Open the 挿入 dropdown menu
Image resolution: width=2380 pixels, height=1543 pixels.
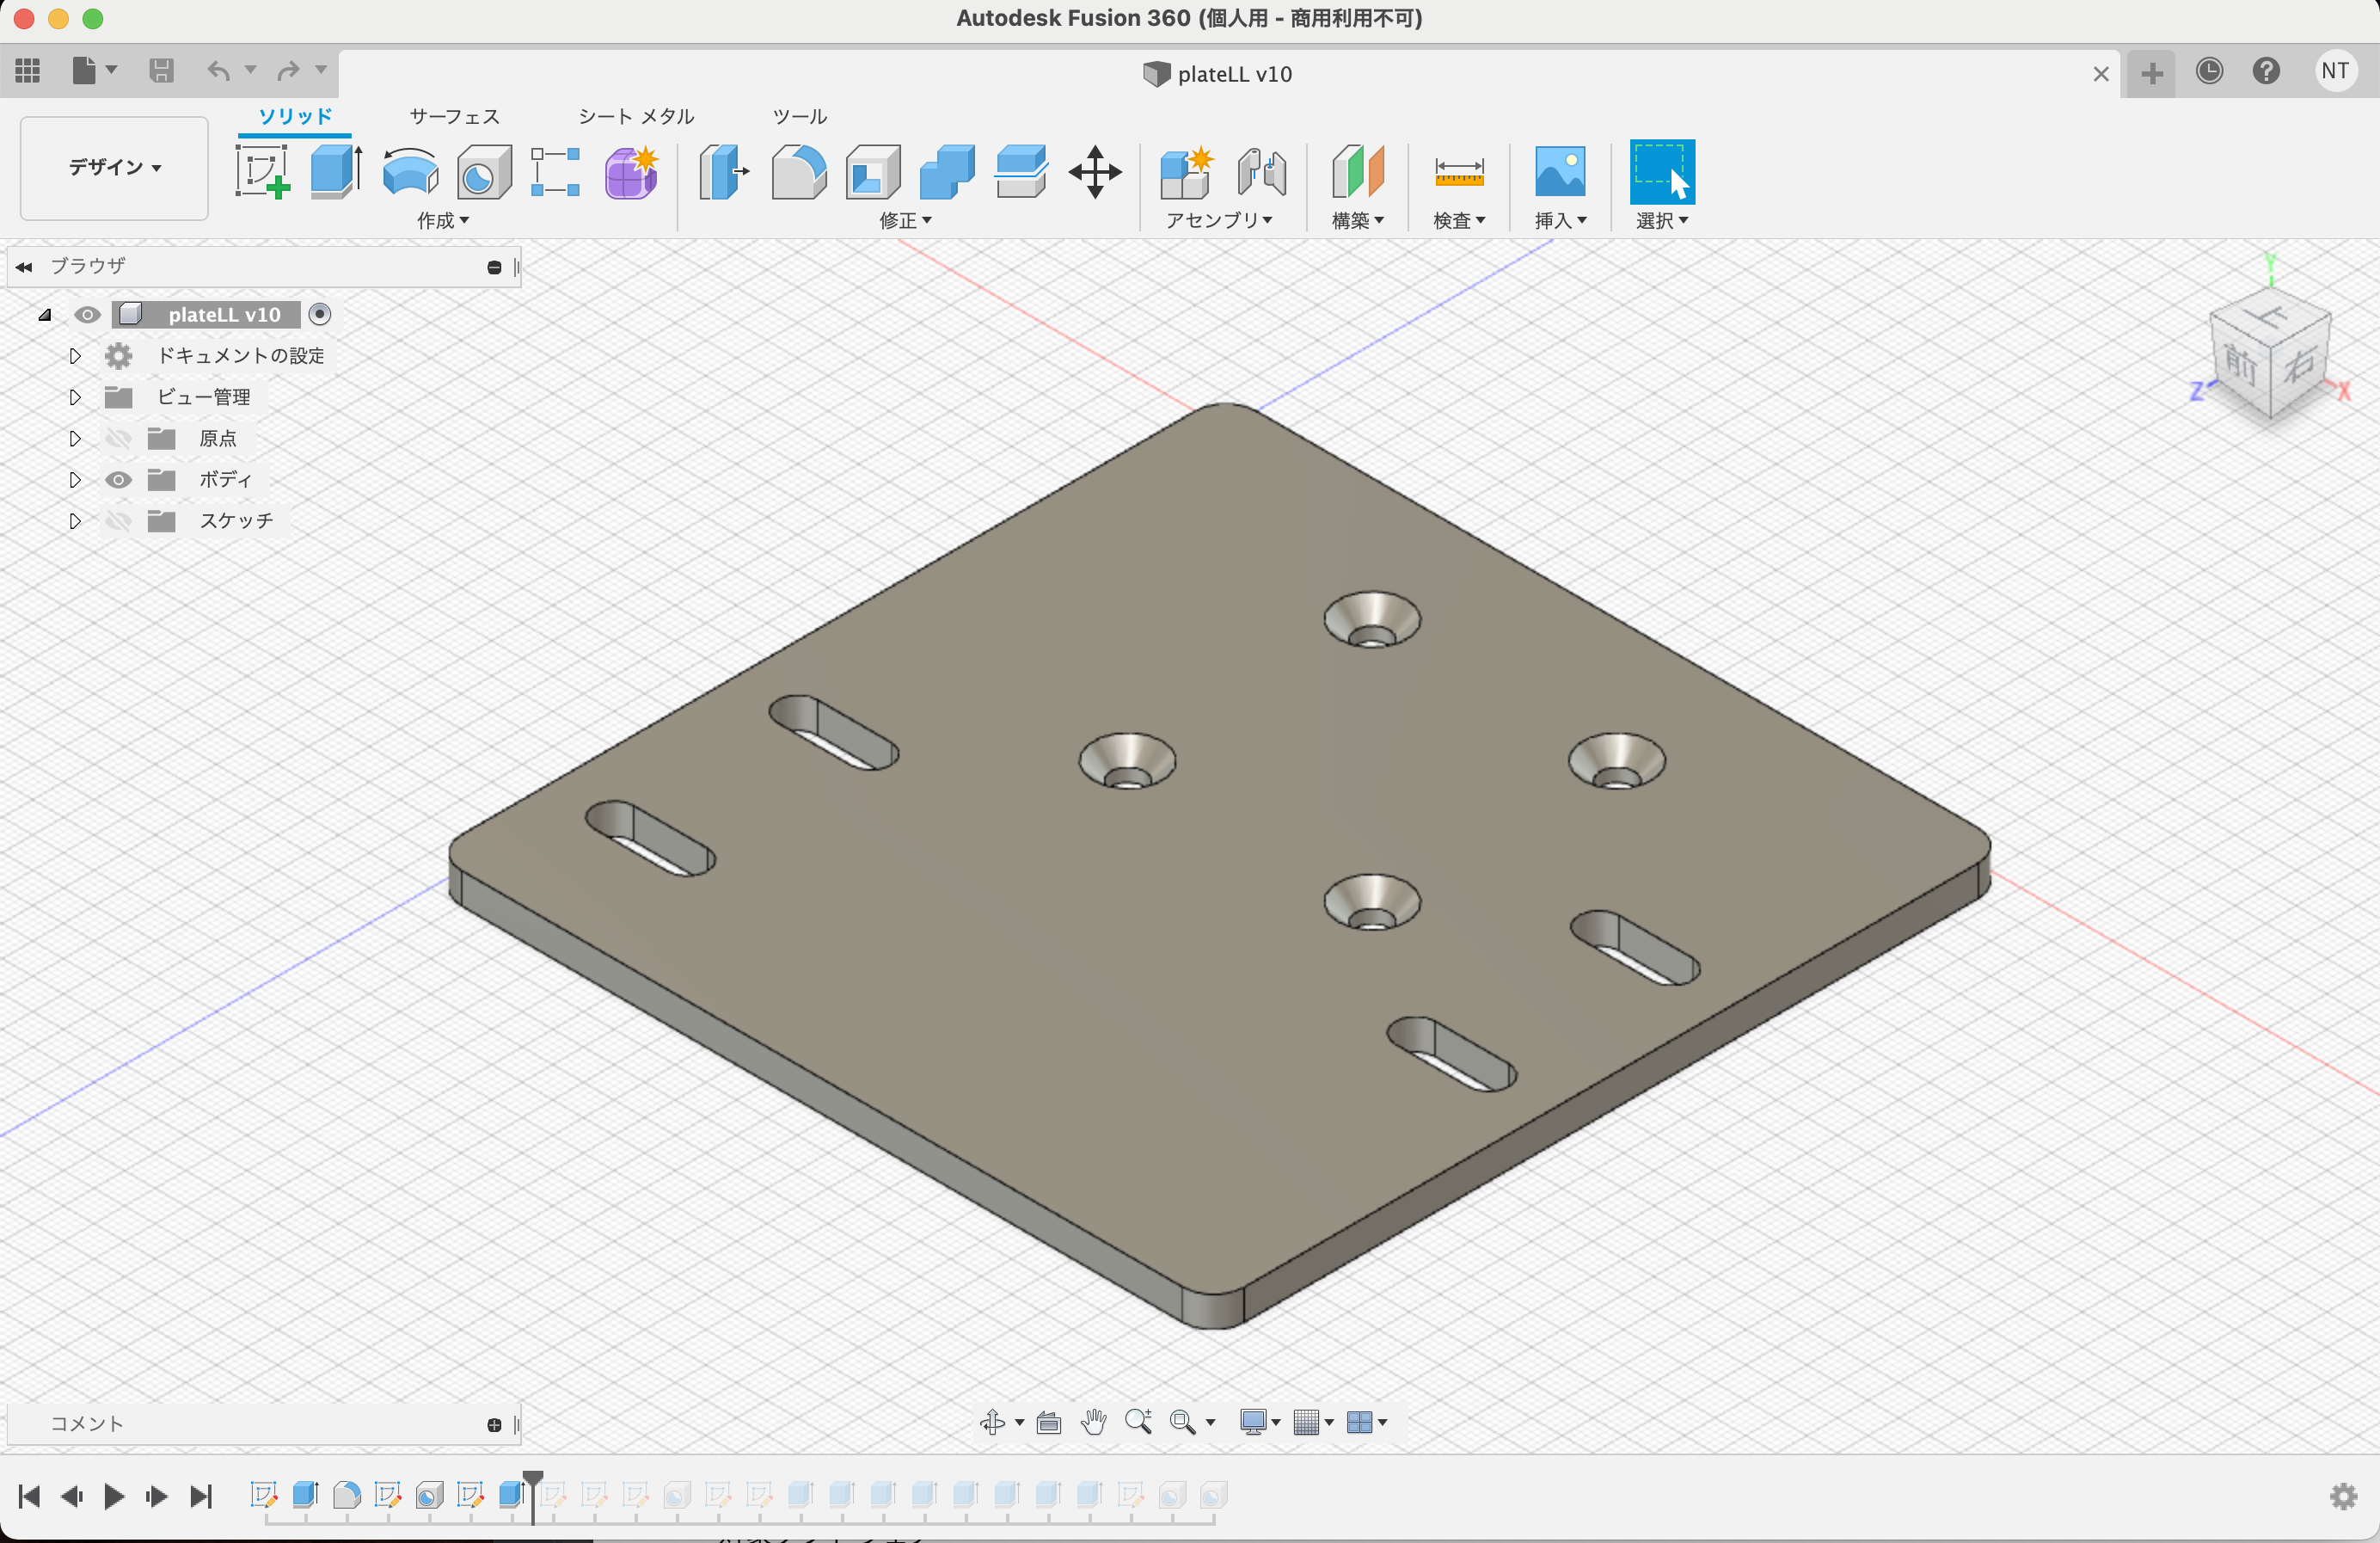click(1560, 220)
